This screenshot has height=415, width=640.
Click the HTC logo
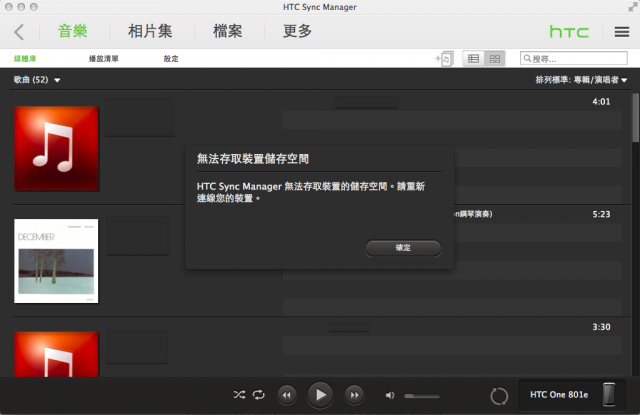point(569,32)
